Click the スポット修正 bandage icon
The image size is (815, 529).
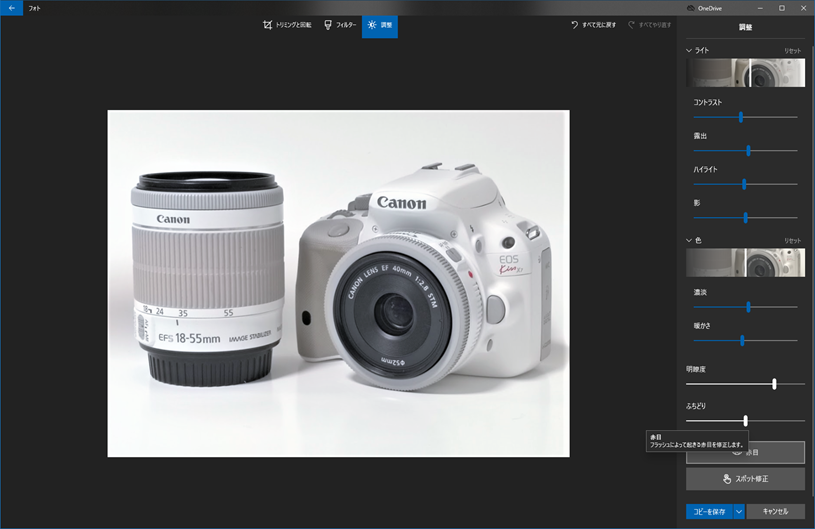[x=727, y=479]
